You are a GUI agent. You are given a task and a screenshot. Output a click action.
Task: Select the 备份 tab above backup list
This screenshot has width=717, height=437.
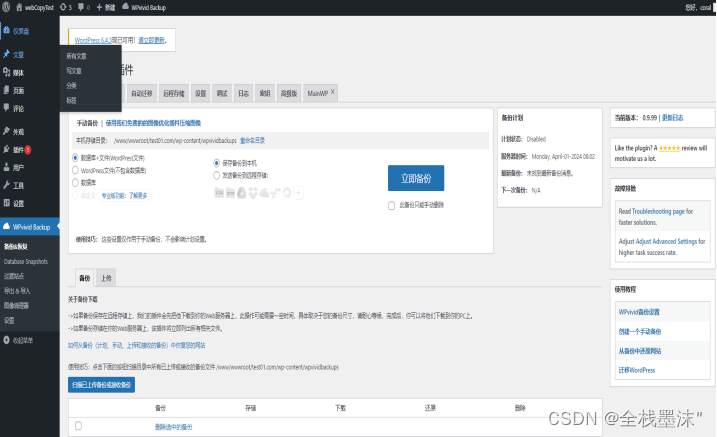(x=85, y=278)
